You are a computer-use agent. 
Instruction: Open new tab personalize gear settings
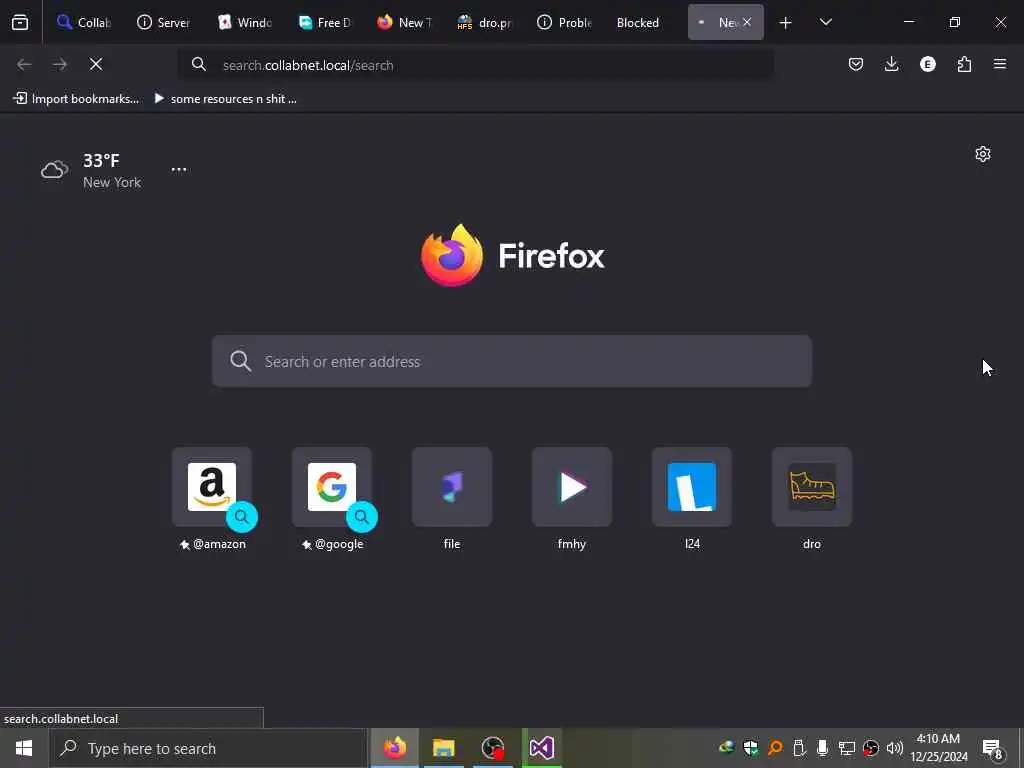982,154
